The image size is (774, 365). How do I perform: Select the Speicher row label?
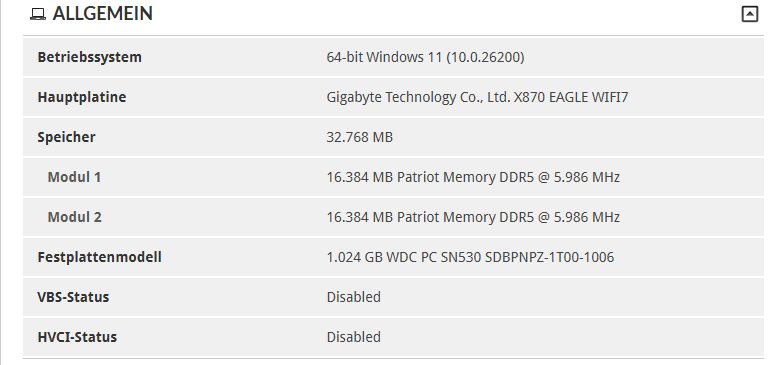tap(66, 137)
